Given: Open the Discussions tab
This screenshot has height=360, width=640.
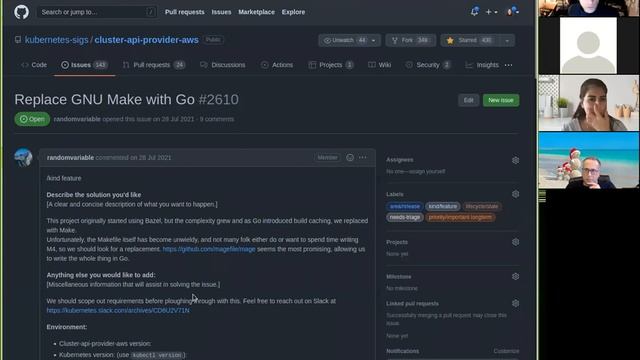Looking at the screenshot, I should (223, 65).
